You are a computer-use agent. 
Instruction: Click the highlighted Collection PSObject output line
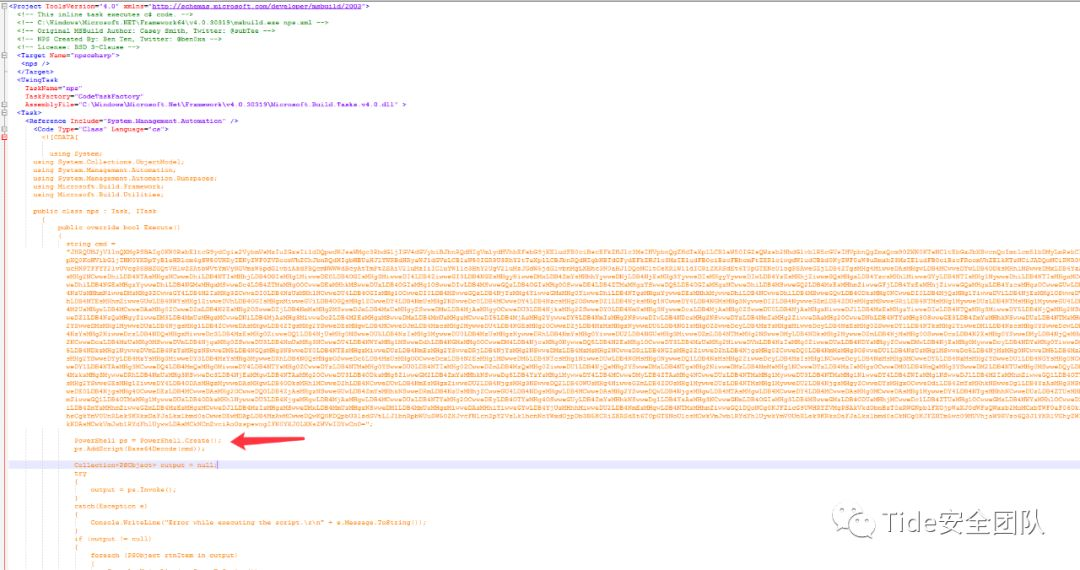point(146,465)
